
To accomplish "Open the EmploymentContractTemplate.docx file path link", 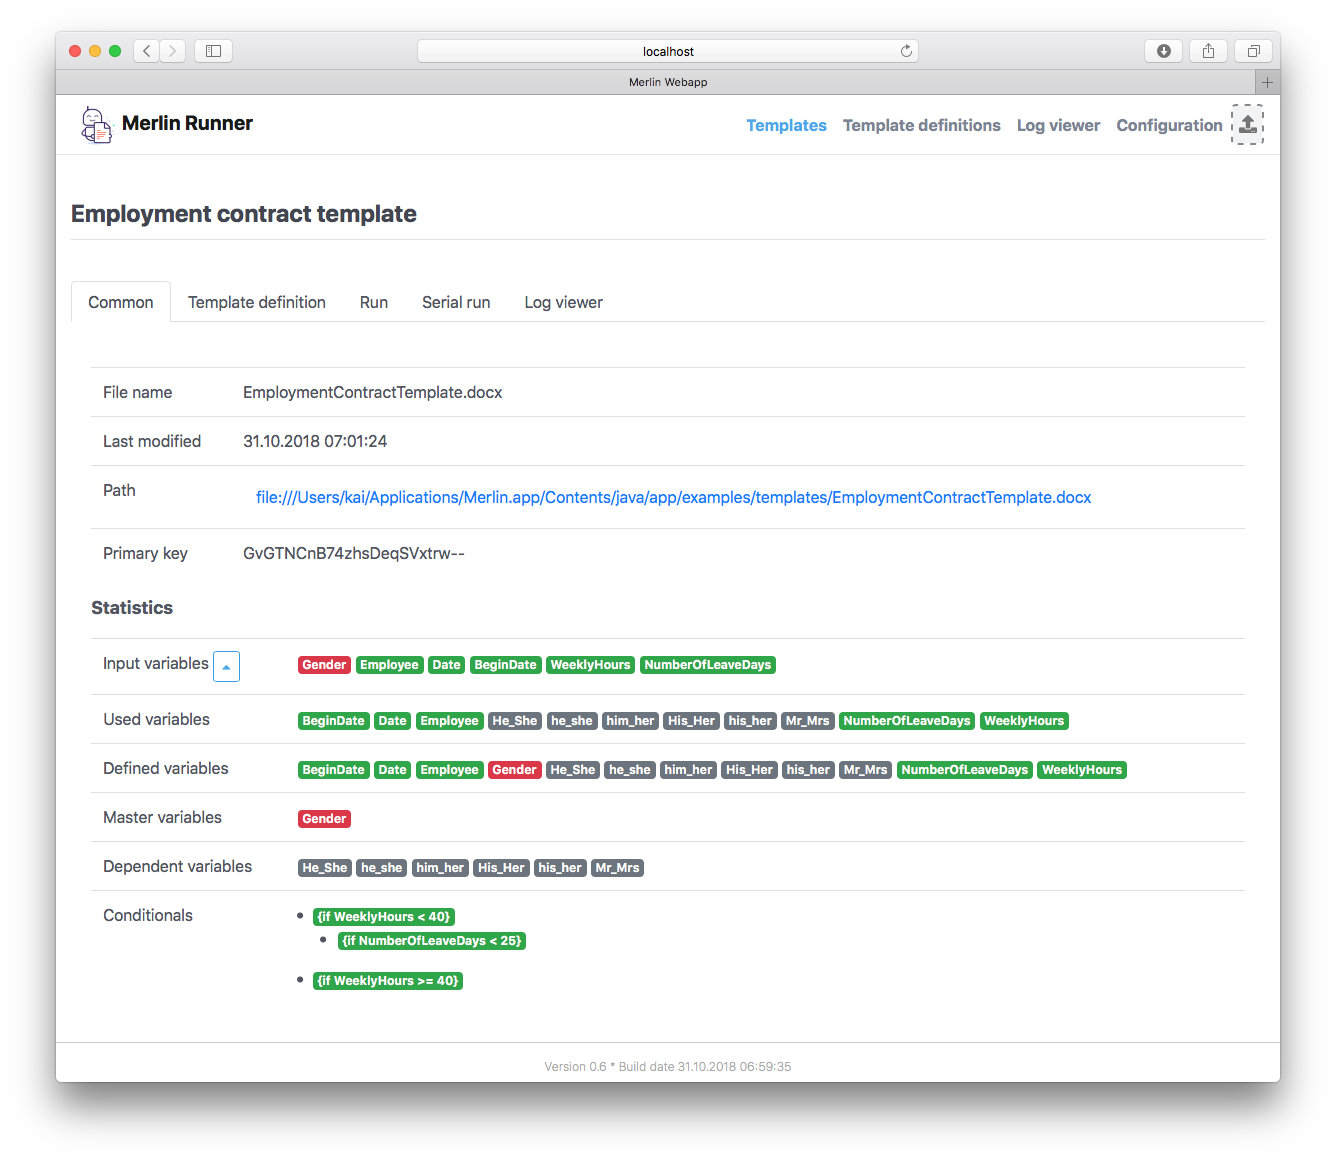I will pos(673,497).
